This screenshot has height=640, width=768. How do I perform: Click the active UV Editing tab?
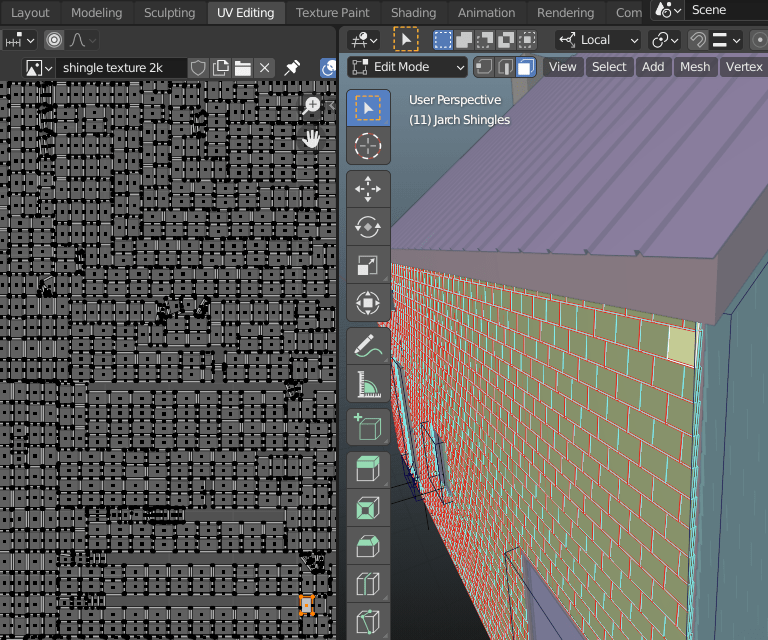tap(245, 13)
